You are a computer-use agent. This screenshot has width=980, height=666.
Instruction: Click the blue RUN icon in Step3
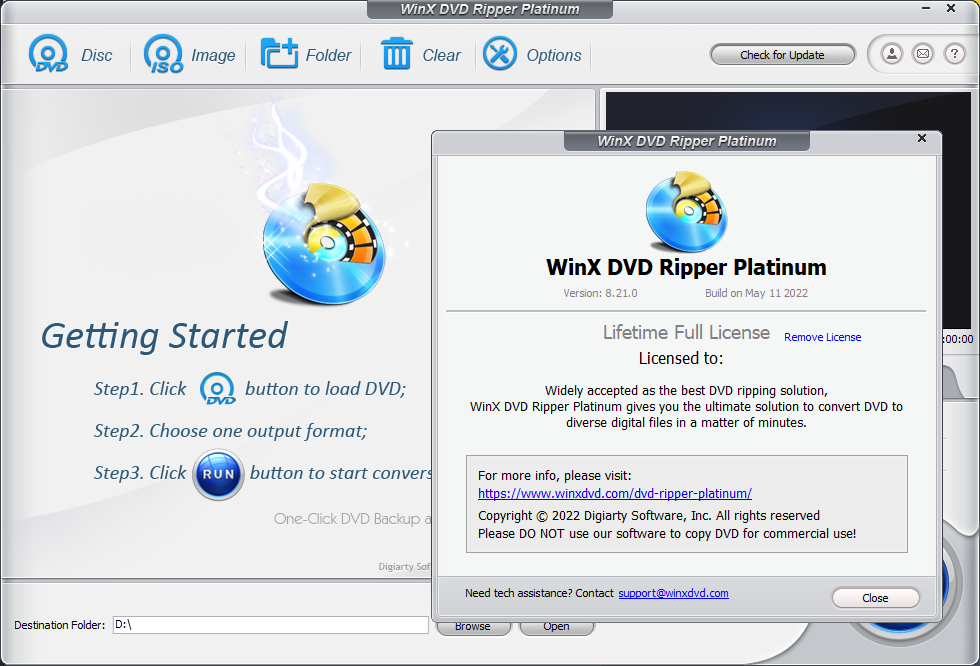click(x=218, y=474)
